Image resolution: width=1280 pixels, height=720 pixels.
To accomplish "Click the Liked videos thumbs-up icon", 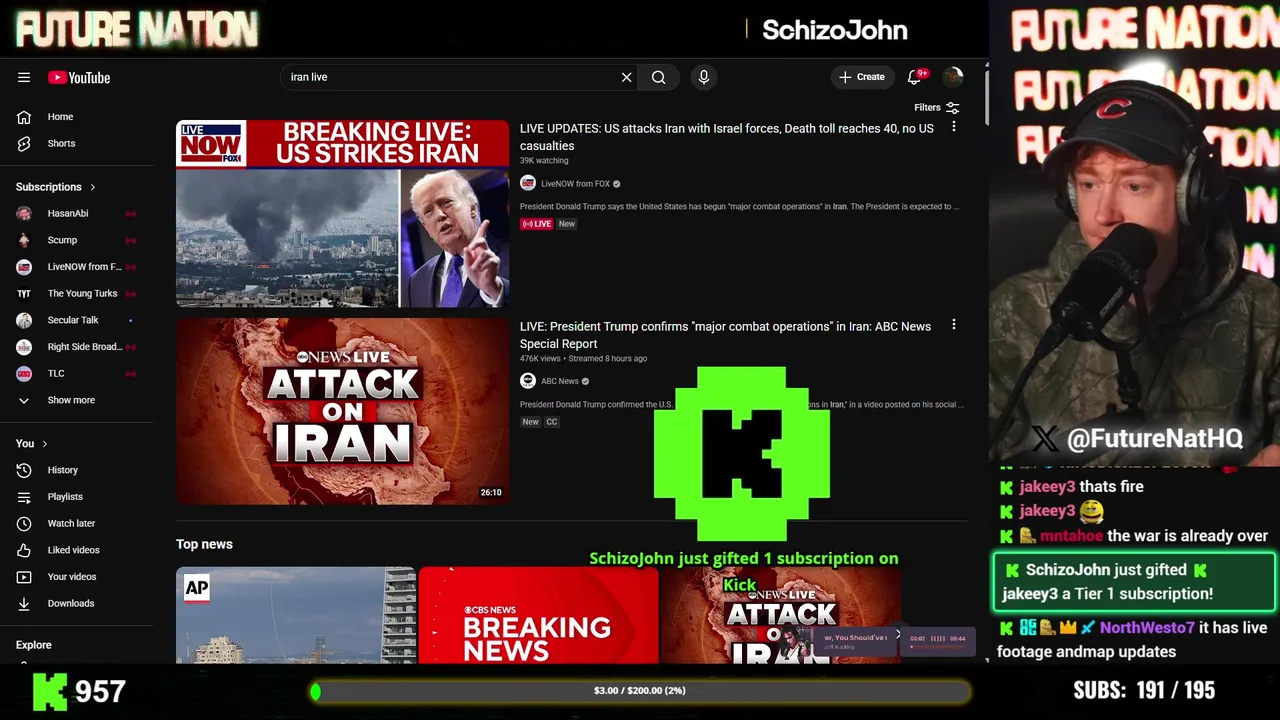I will 24,550.
